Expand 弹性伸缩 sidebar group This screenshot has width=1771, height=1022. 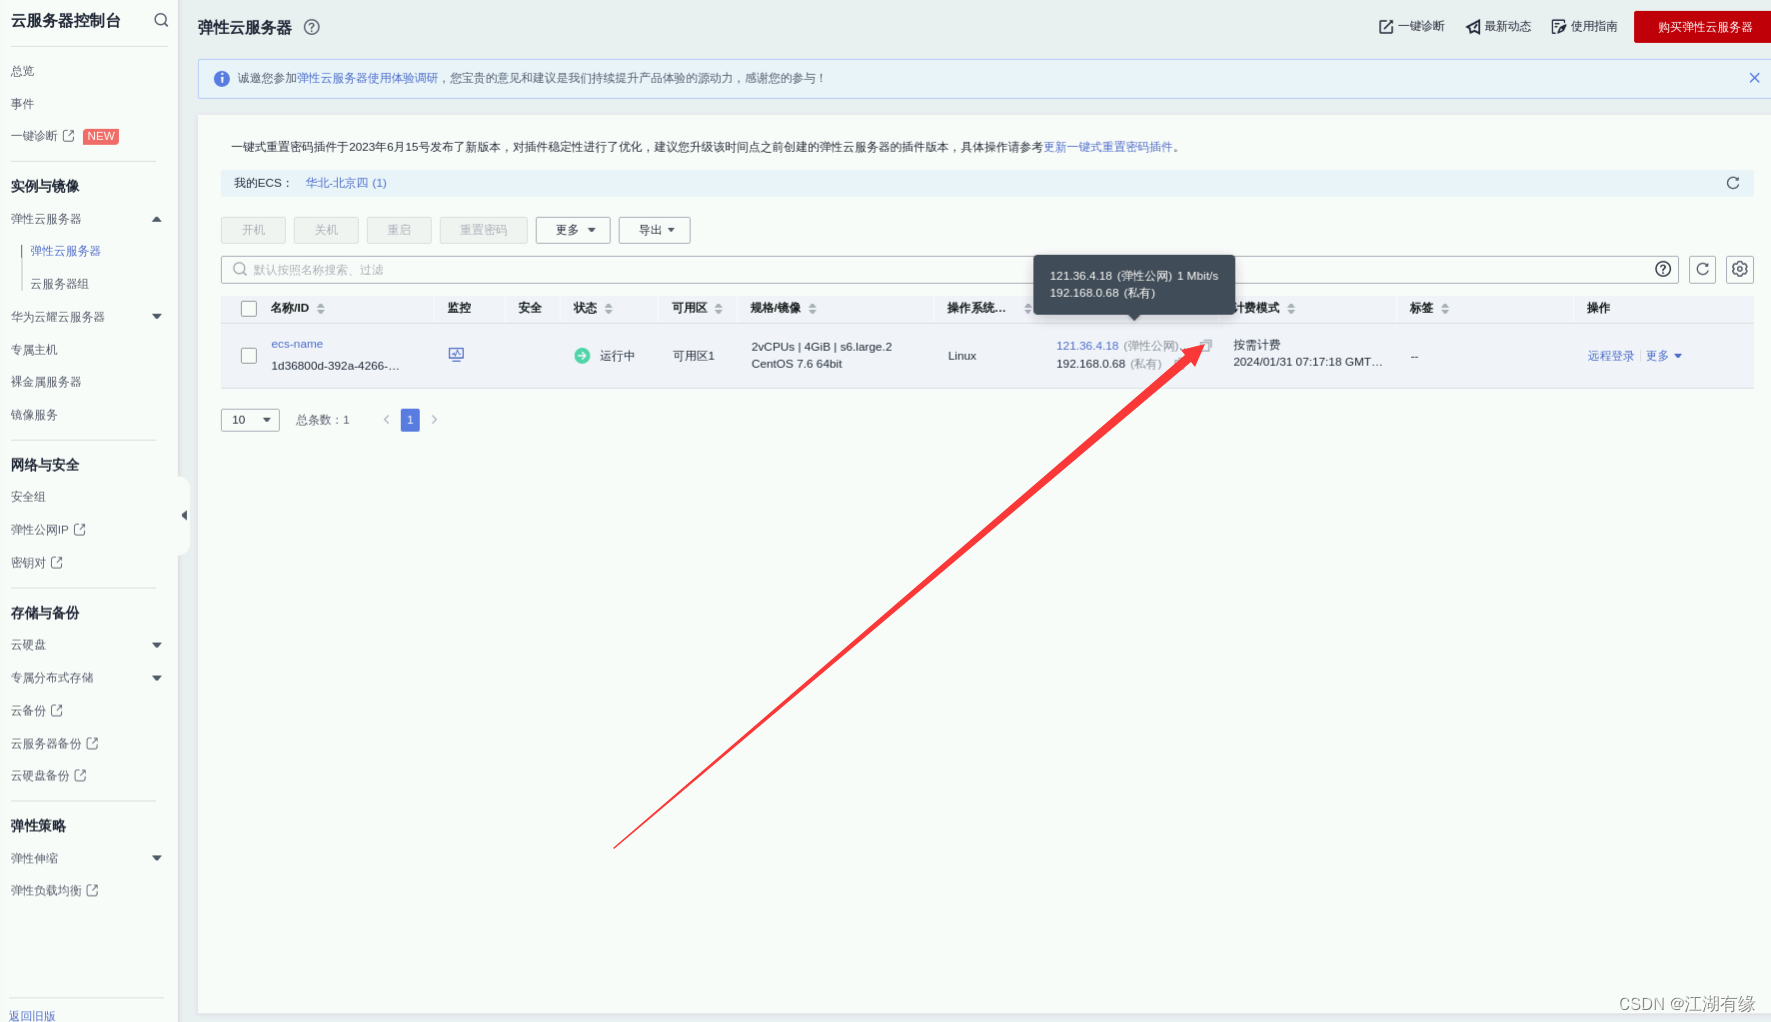(x=157, y=858)
